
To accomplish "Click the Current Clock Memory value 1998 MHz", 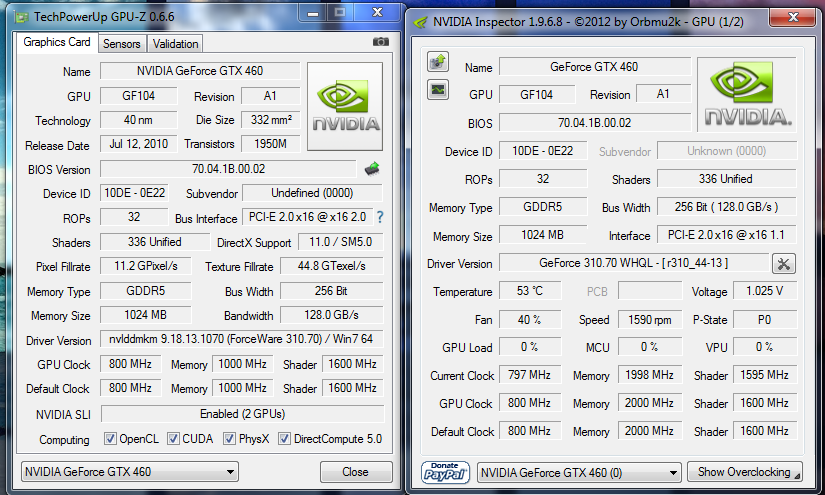I will (x=650, y=375).
